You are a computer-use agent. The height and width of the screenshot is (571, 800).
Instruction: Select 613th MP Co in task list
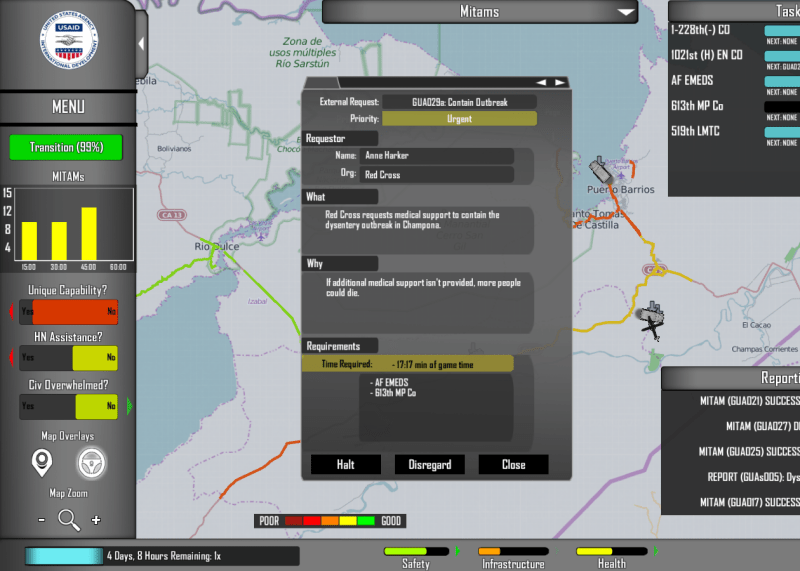[x=696, y=105]
